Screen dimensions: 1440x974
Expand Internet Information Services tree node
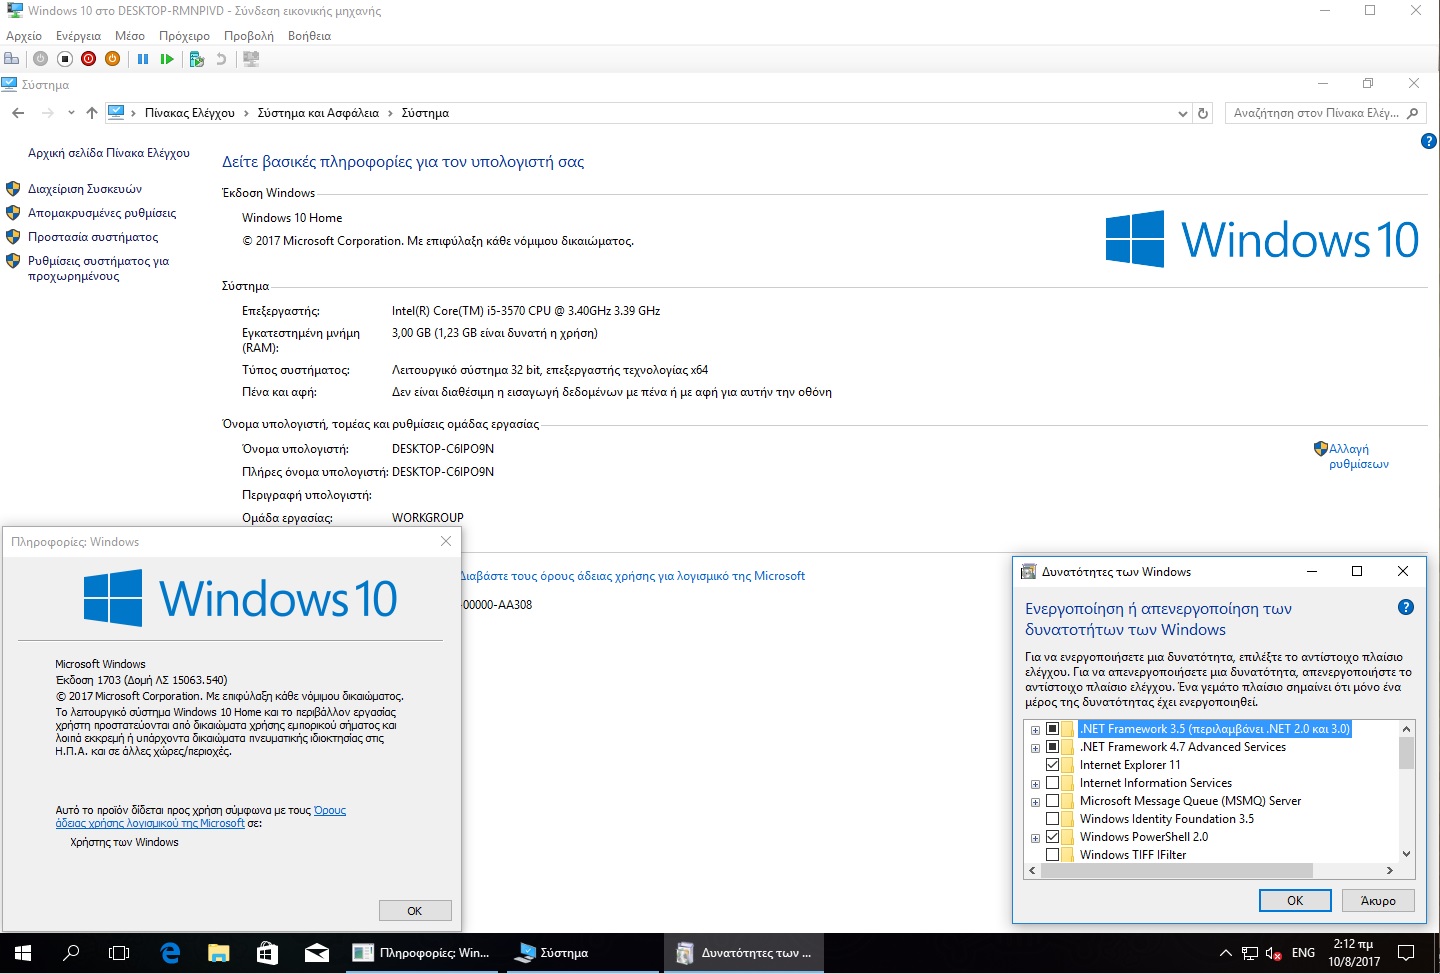[1035, 784]
